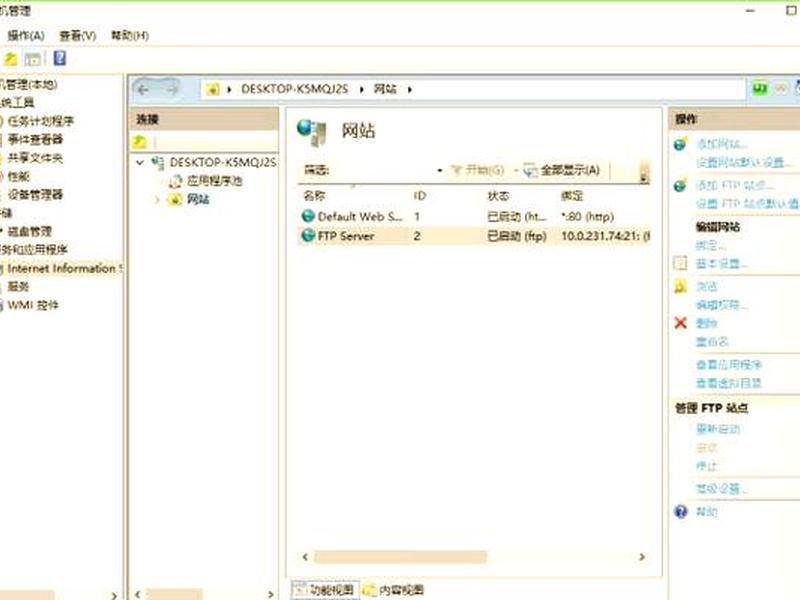Click the sites list horizontal scrollbar thumb
This screenshot has height=600, width=800.
point(401,557)
